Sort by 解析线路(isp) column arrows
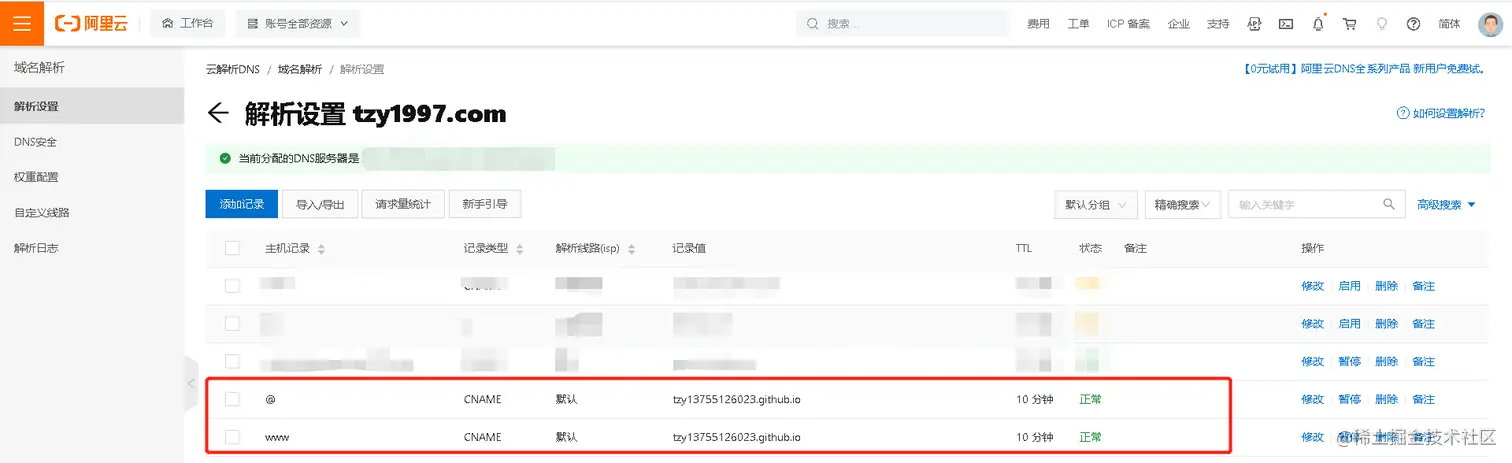 [633, 249]
